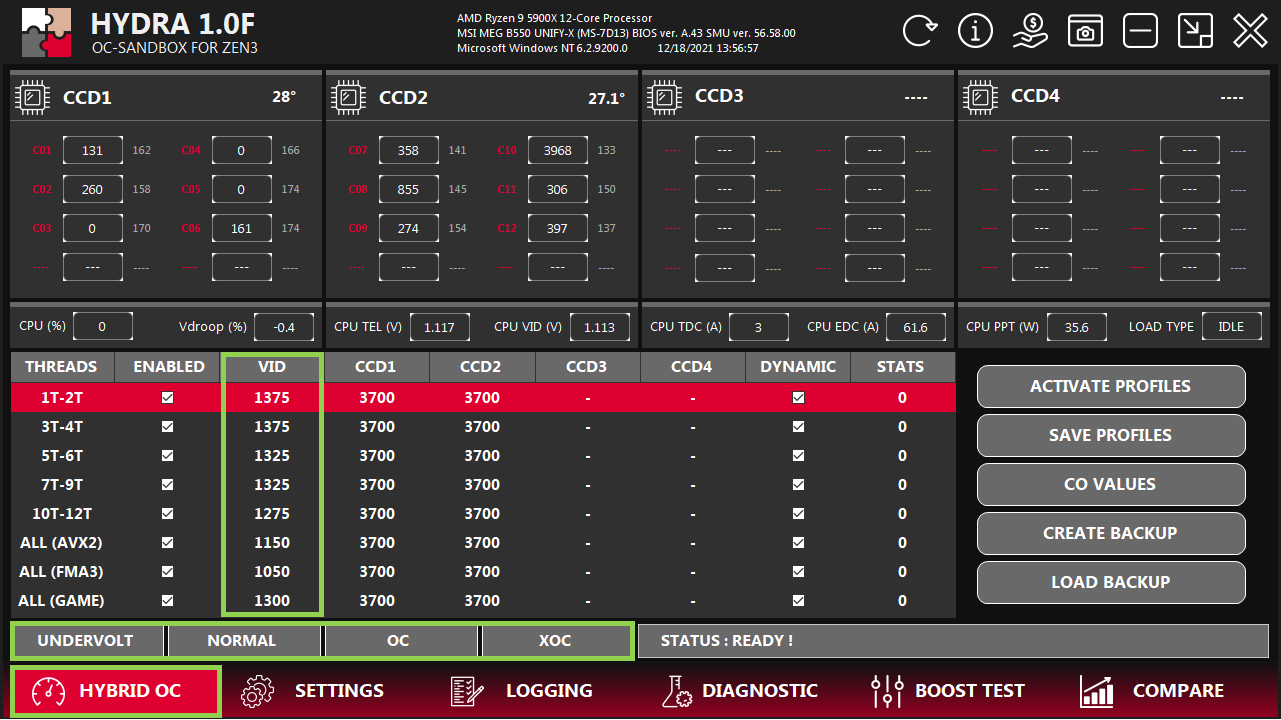
Task: Switch to the BOOST TEST tab
Action: pos(948,691)
